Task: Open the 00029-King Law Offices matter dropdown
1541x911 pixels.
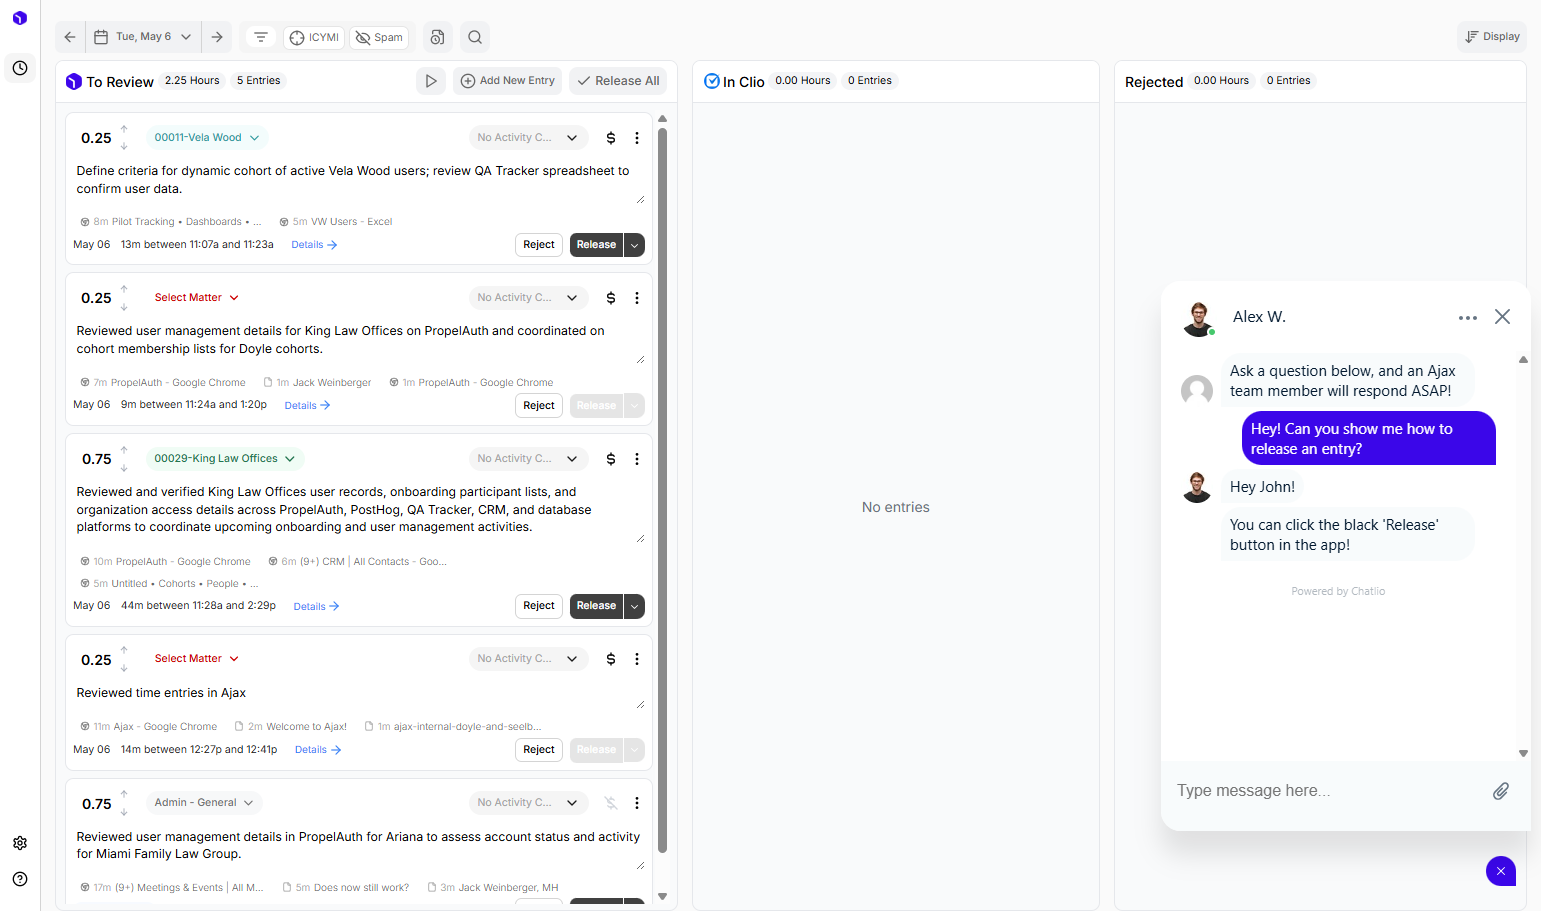Action: [224, 459]
